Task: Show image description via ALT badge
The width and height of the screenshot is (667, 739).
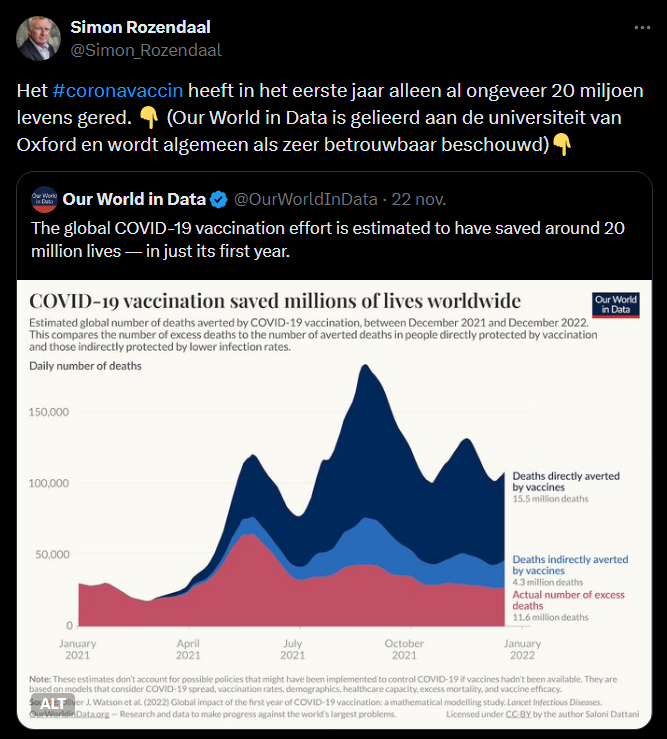Action: pyautogui.click(x=52, y=704)
